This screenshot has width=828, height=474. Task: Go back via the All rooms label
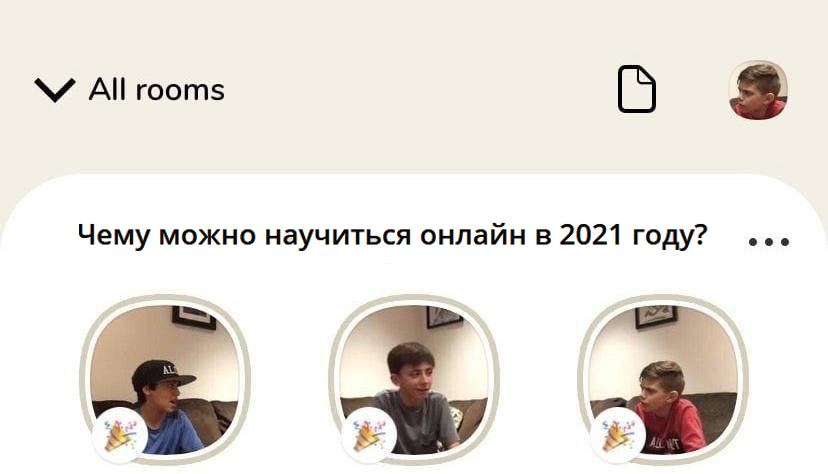click(x=156, y=89)
